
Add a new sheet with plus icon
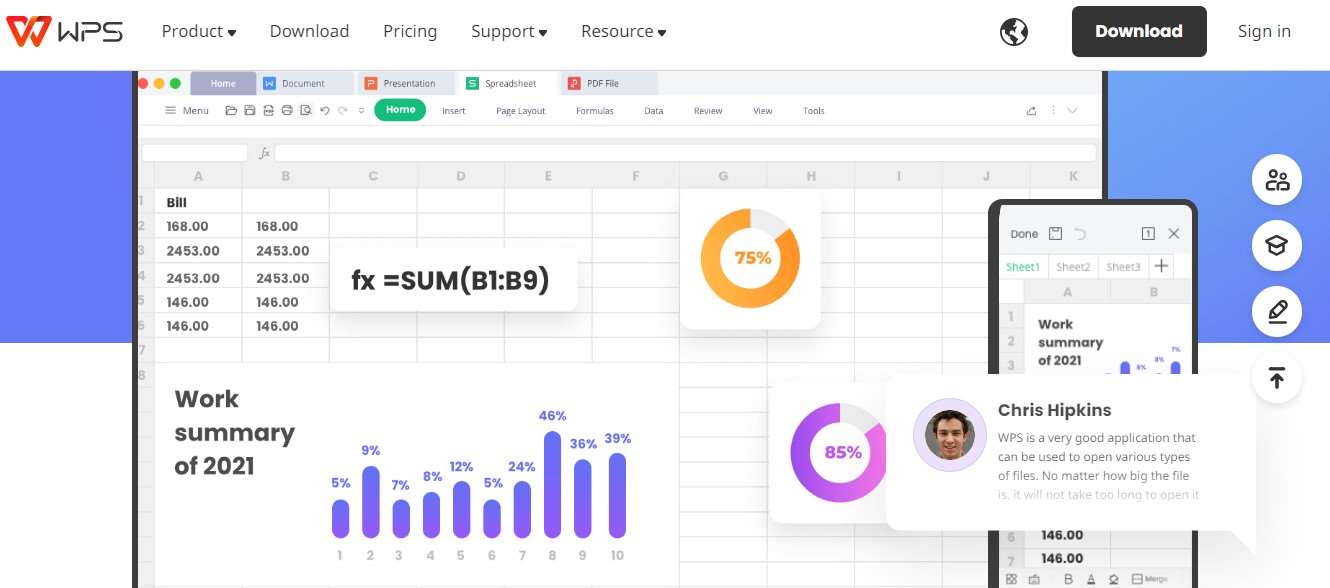1161,266
